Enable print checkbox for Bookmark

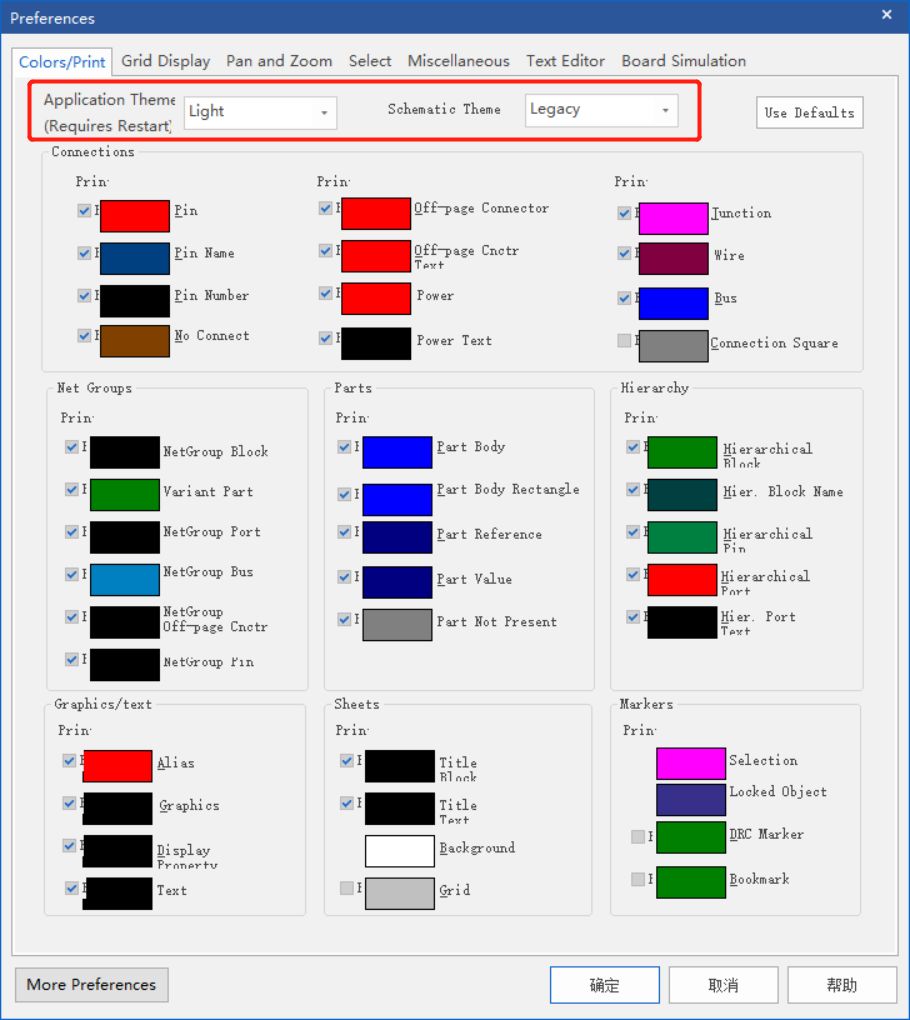[638, 879]
